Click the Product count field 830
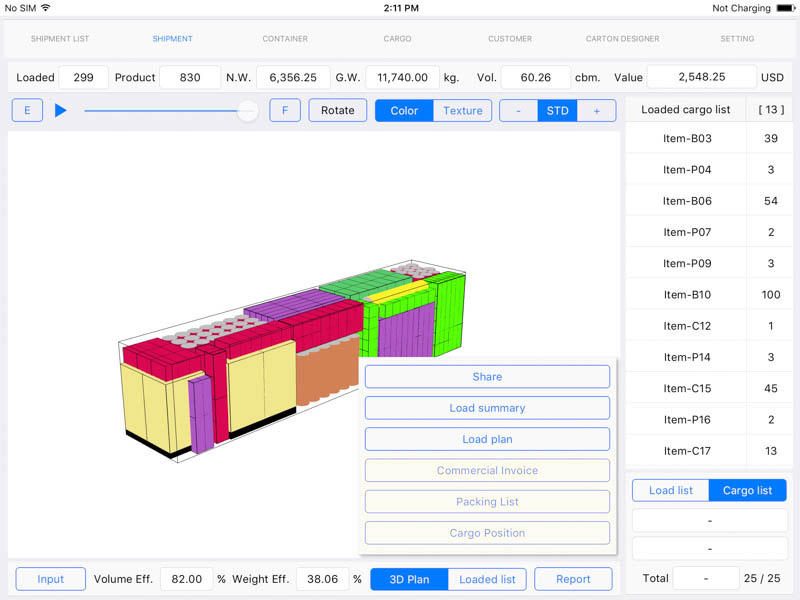Viewport: 800px width, 600px height. tap(190, 77)
